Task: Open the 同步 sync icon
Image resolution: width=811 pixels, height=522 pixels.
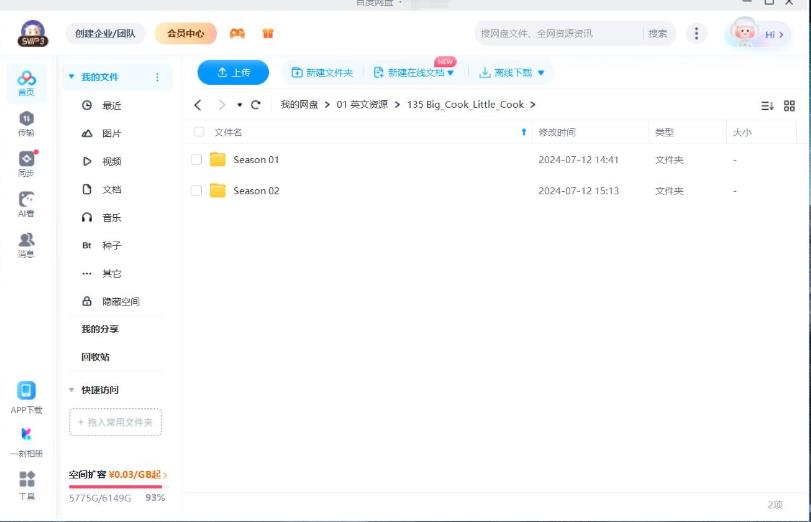Action: (26, 163)
